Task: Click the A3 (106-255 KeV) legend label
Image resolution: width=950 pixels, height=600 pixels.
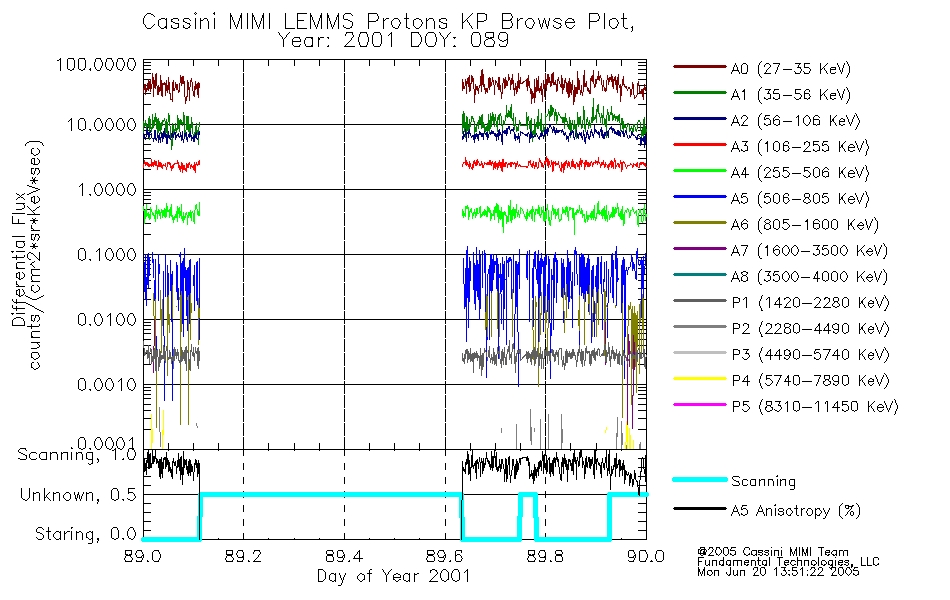Action: pyautogui.click(x=800, y=147)
